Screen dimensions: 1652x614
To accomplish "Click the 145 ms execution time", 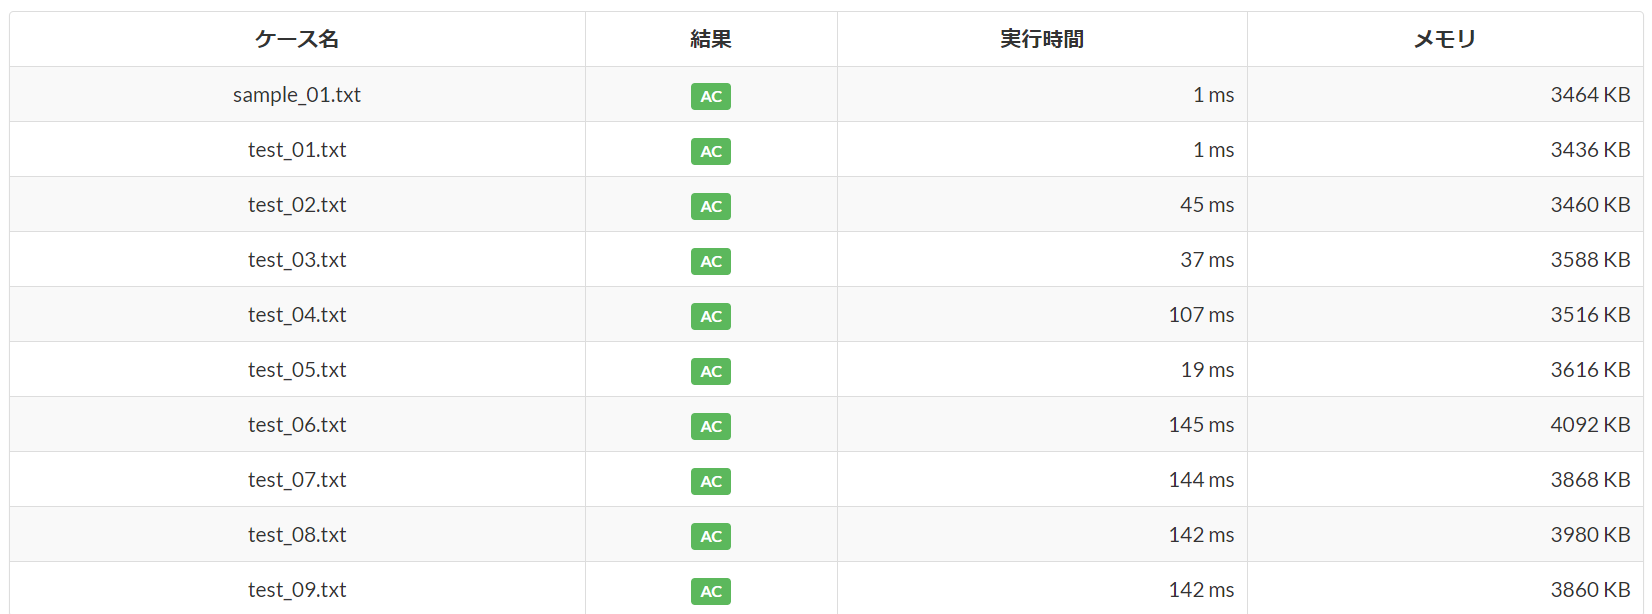I will pos(1201,425).
